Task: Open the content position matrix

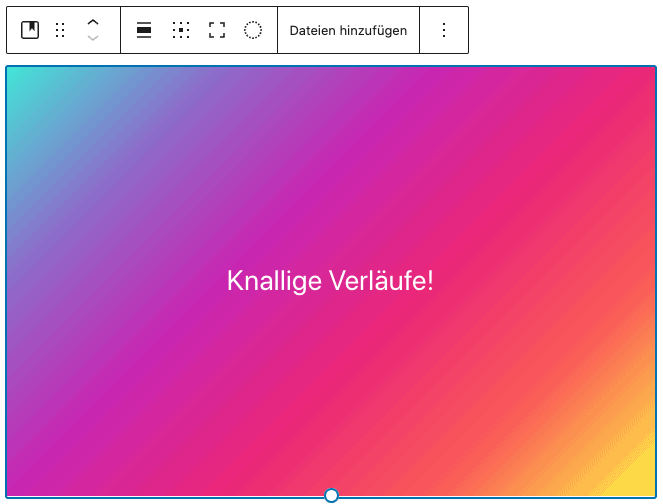Action: pyautogui.click(x=181, y=30)
